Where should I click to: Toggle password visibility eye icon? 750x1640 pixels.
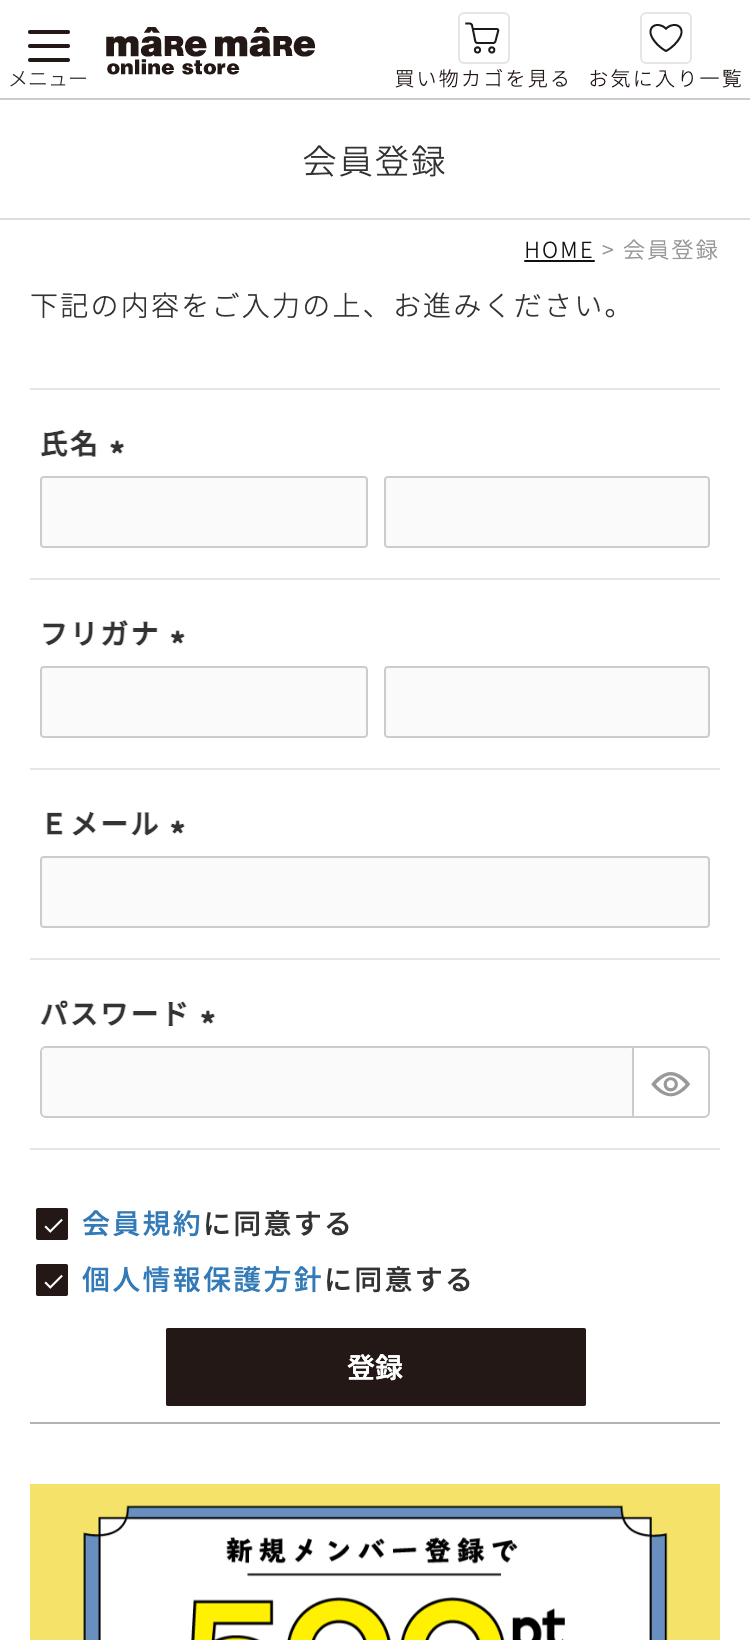click(671, 1083)
